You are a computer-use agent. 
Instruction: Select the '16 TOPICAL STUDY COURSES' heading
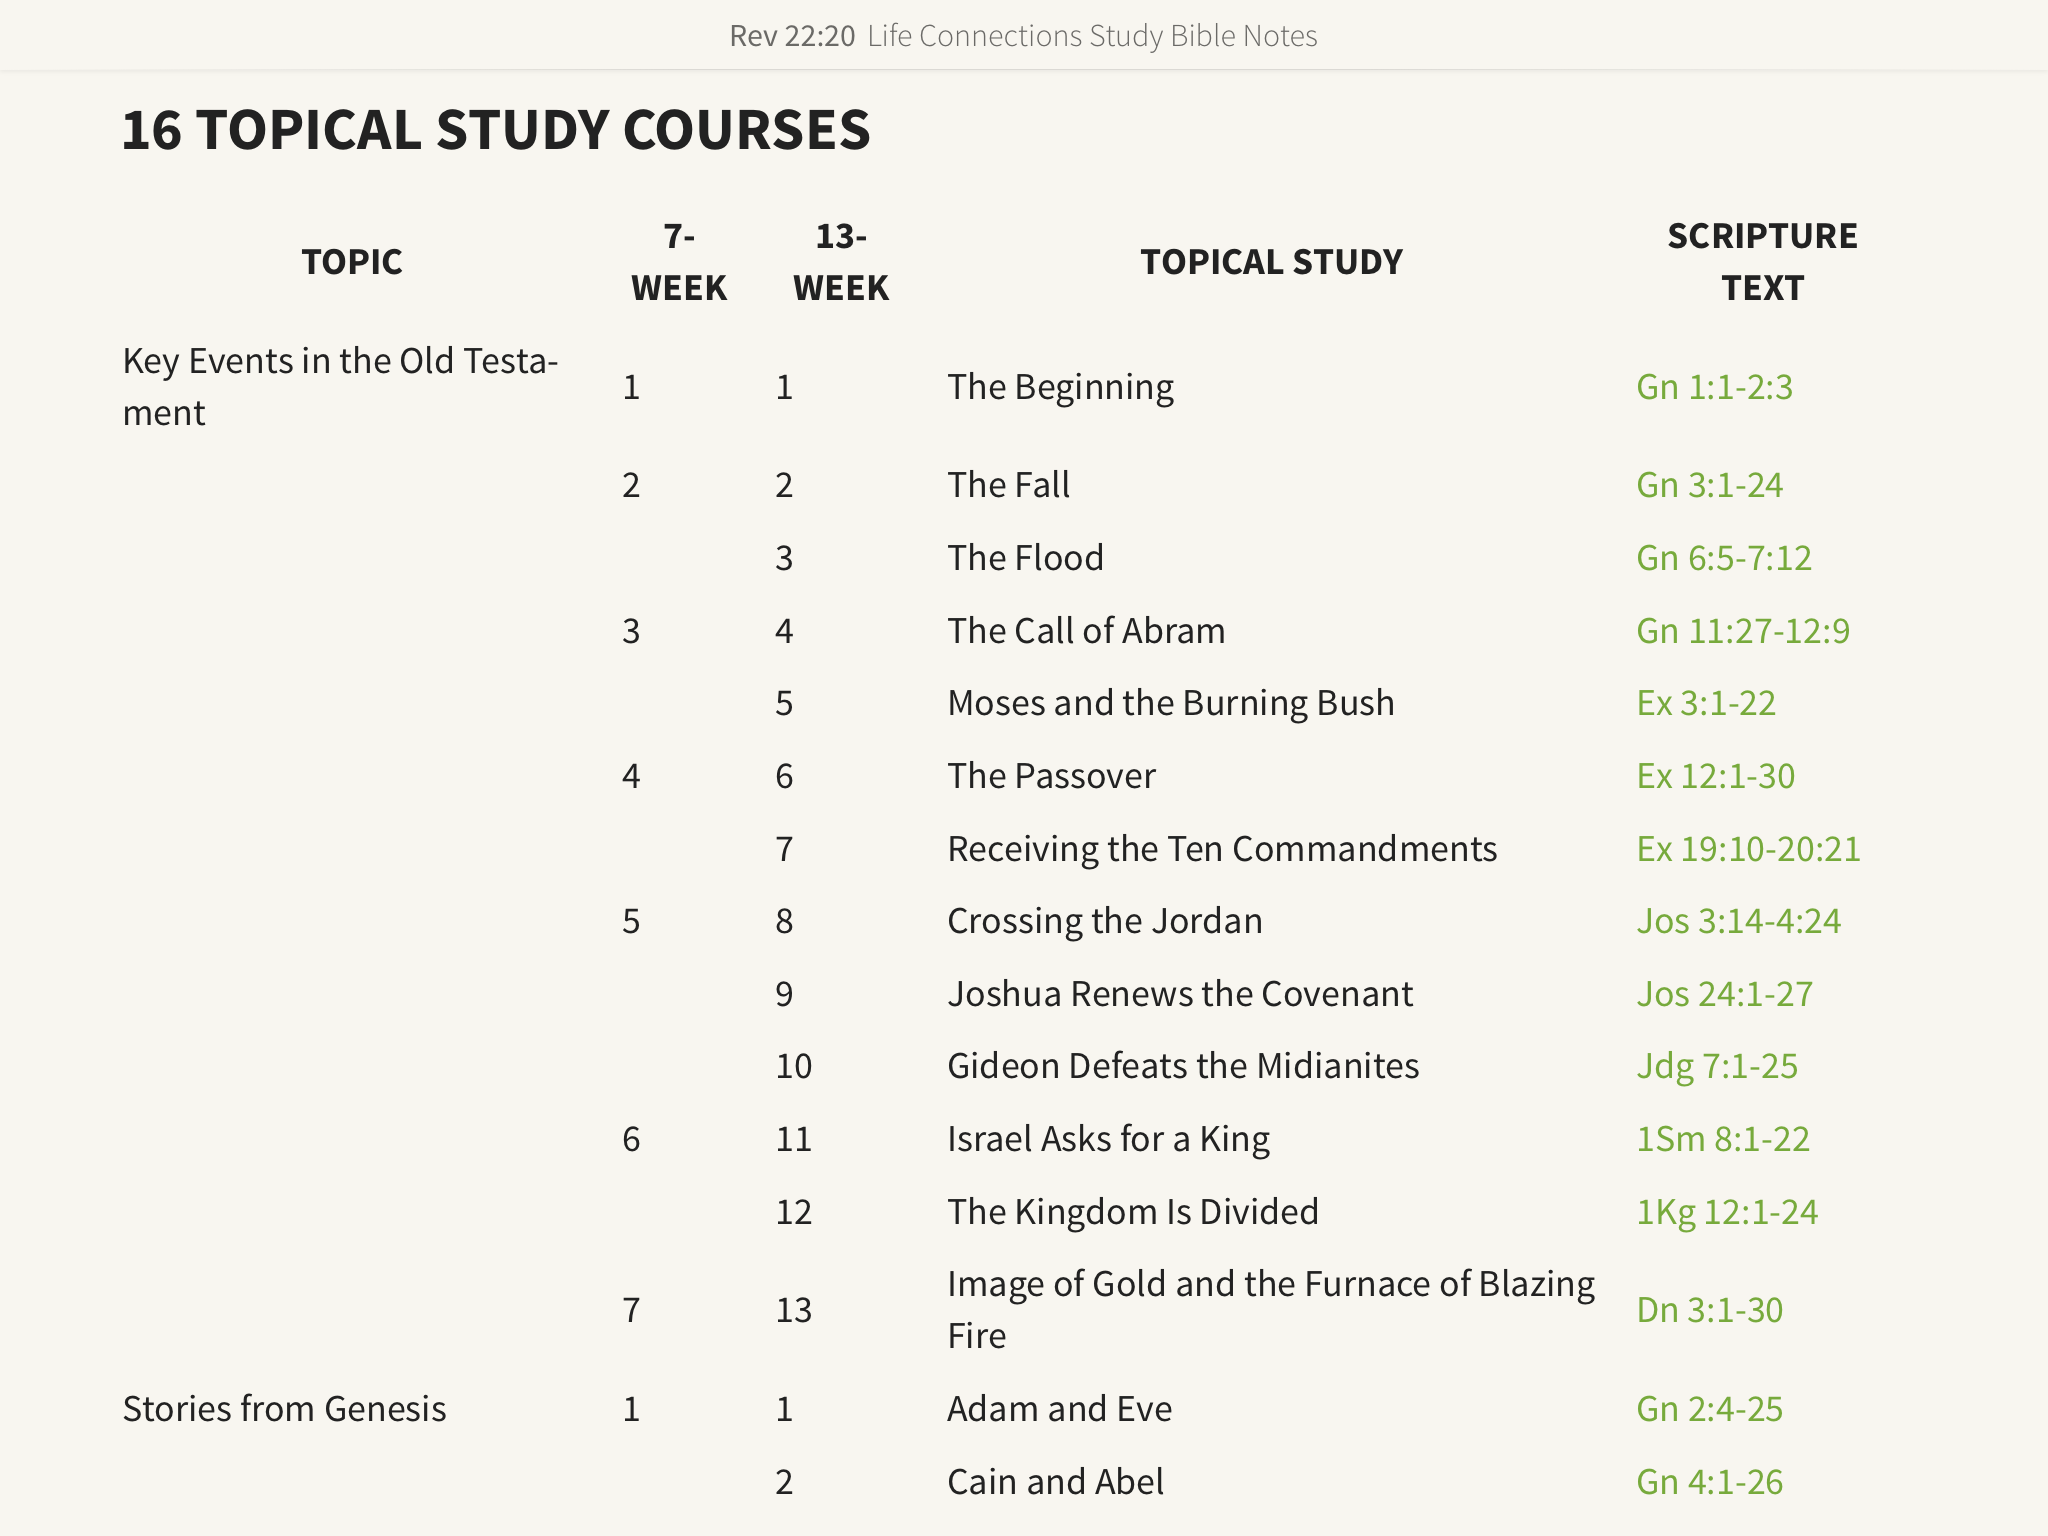pyautogui.click(x=496, y=130)
